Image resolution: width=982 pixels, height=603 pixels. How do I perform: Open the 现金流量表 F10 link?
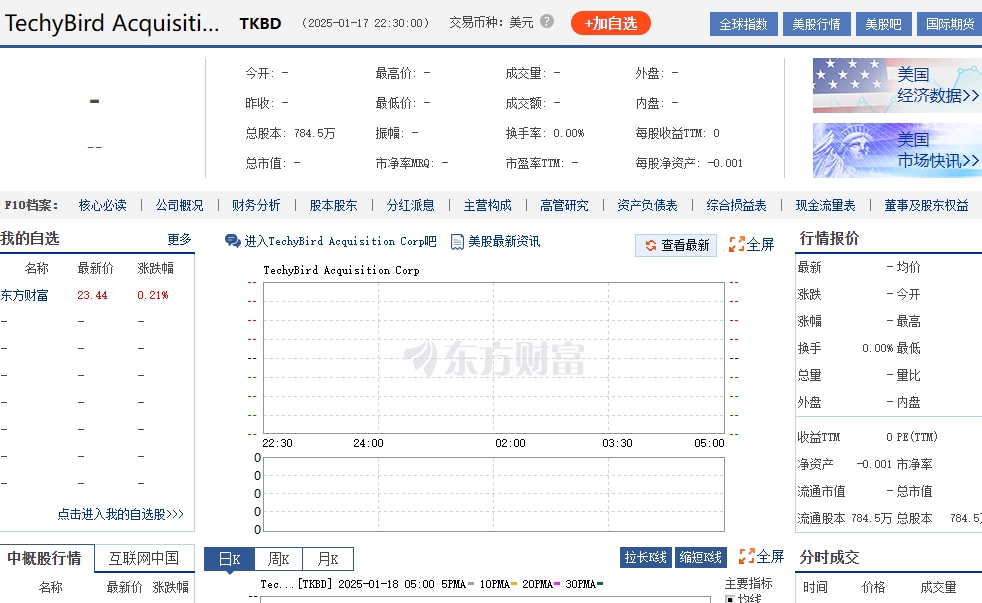tap(825, 205)
